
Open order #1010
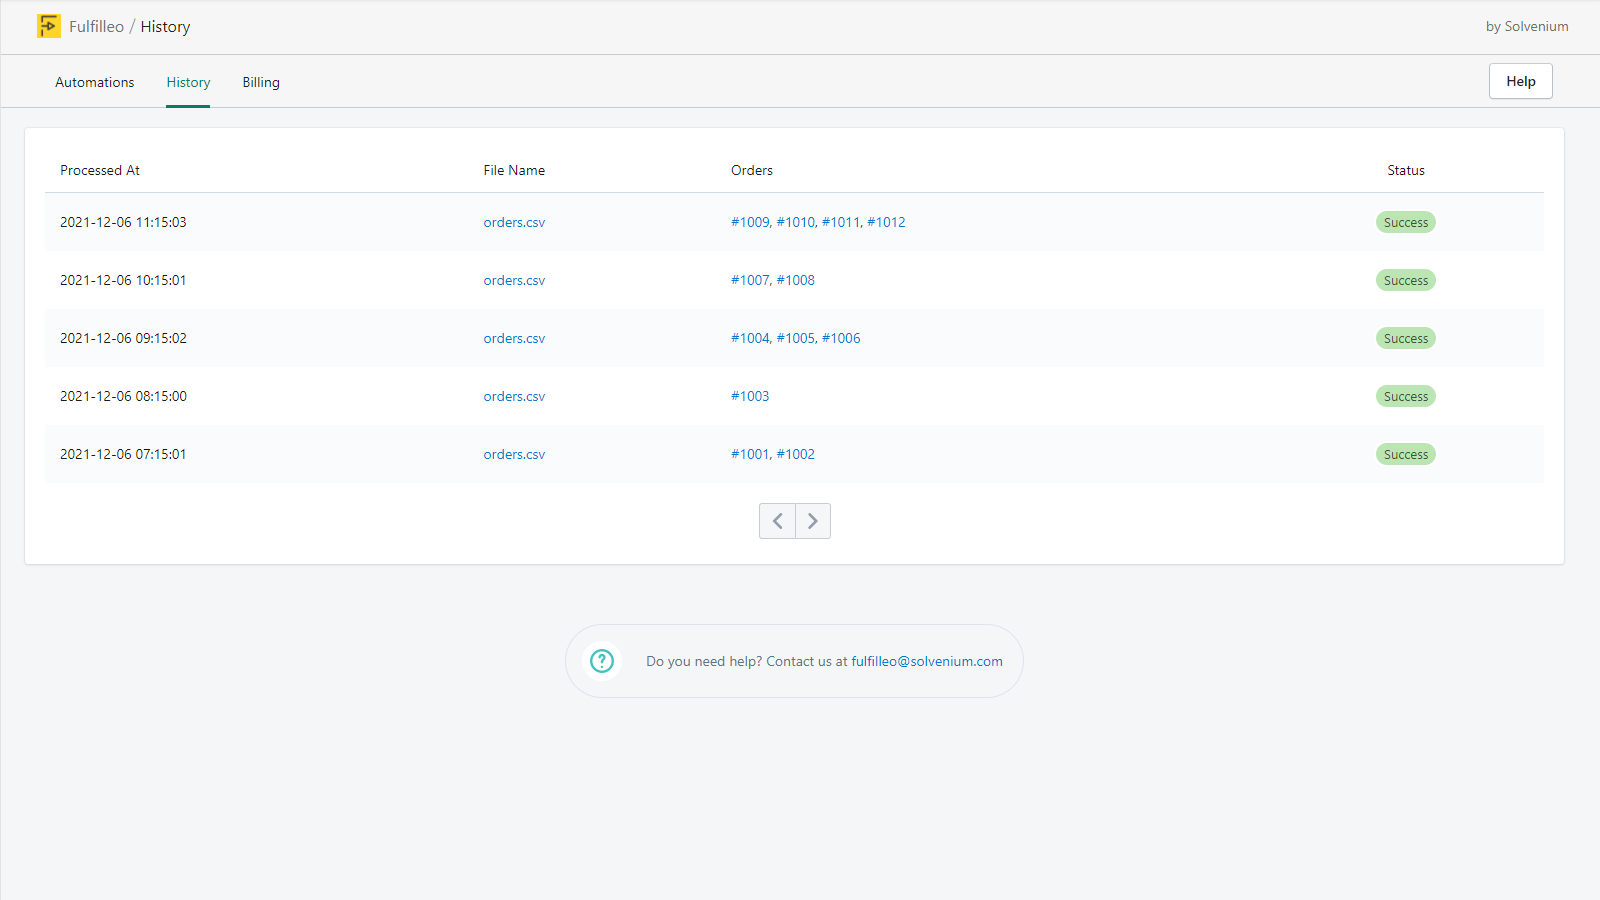pyautogui.click(x=796, y=222)
